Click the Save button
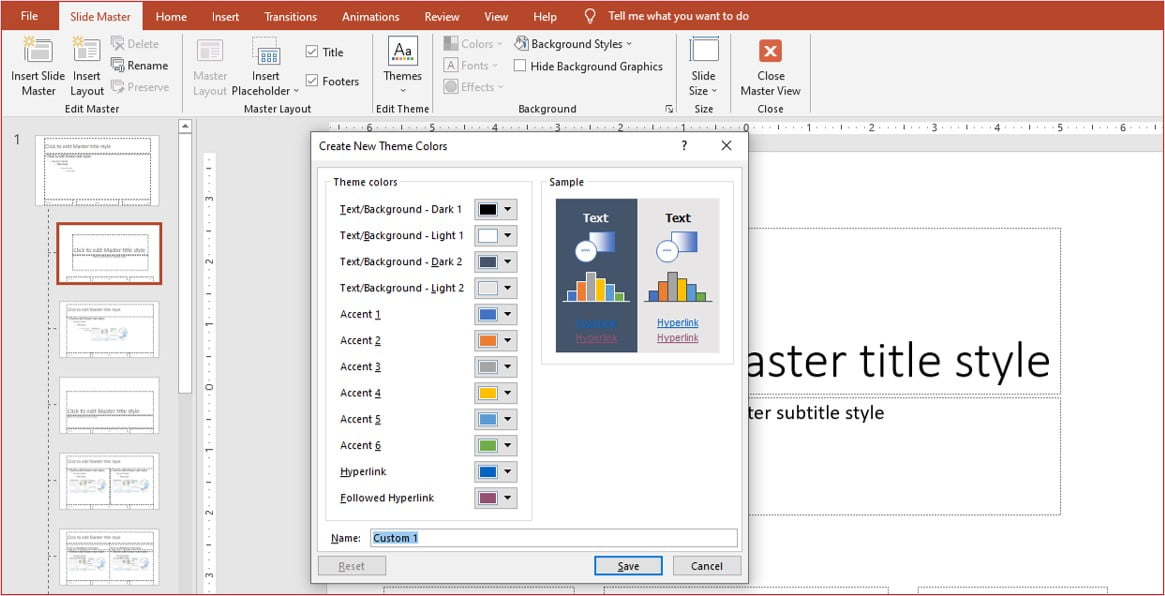This screenshot has width=1165, height=596. pyautogui.click(x=628, y=565)
